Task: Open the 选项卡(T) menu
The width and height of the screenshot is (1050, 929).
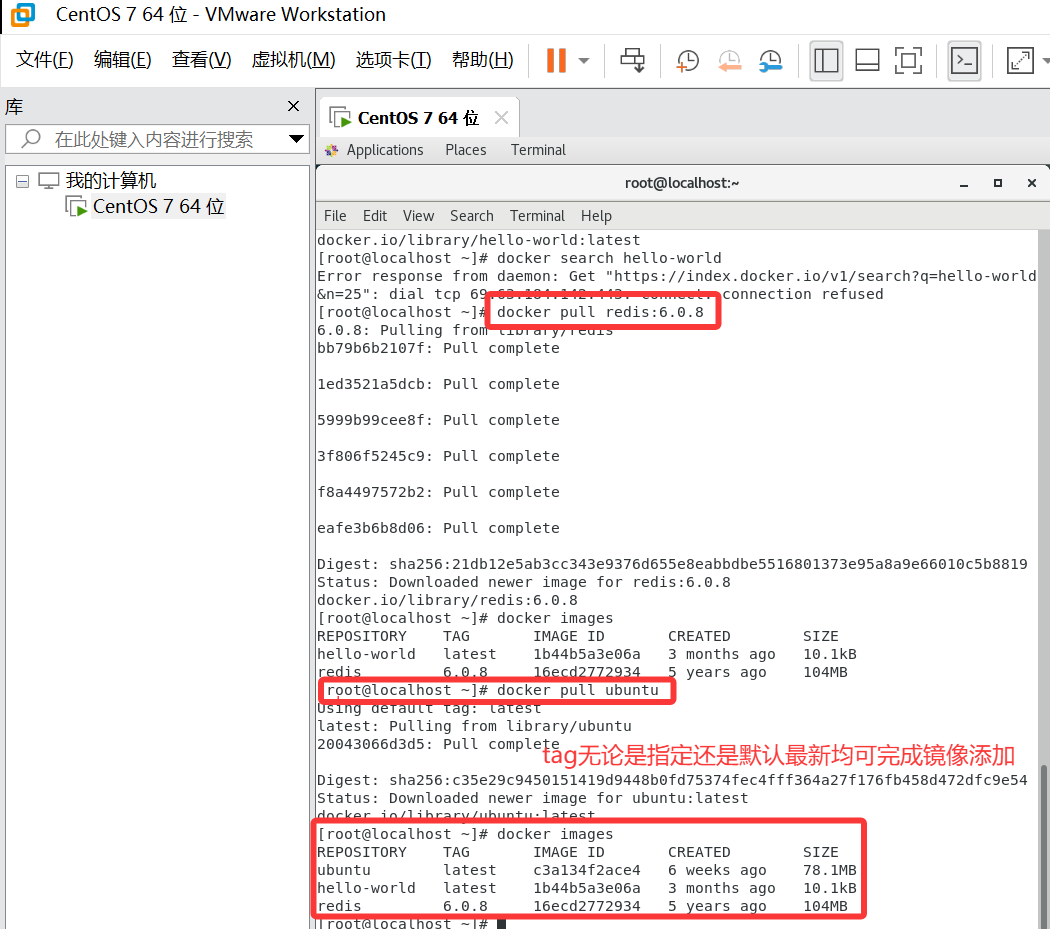Action: pos(393,60)
